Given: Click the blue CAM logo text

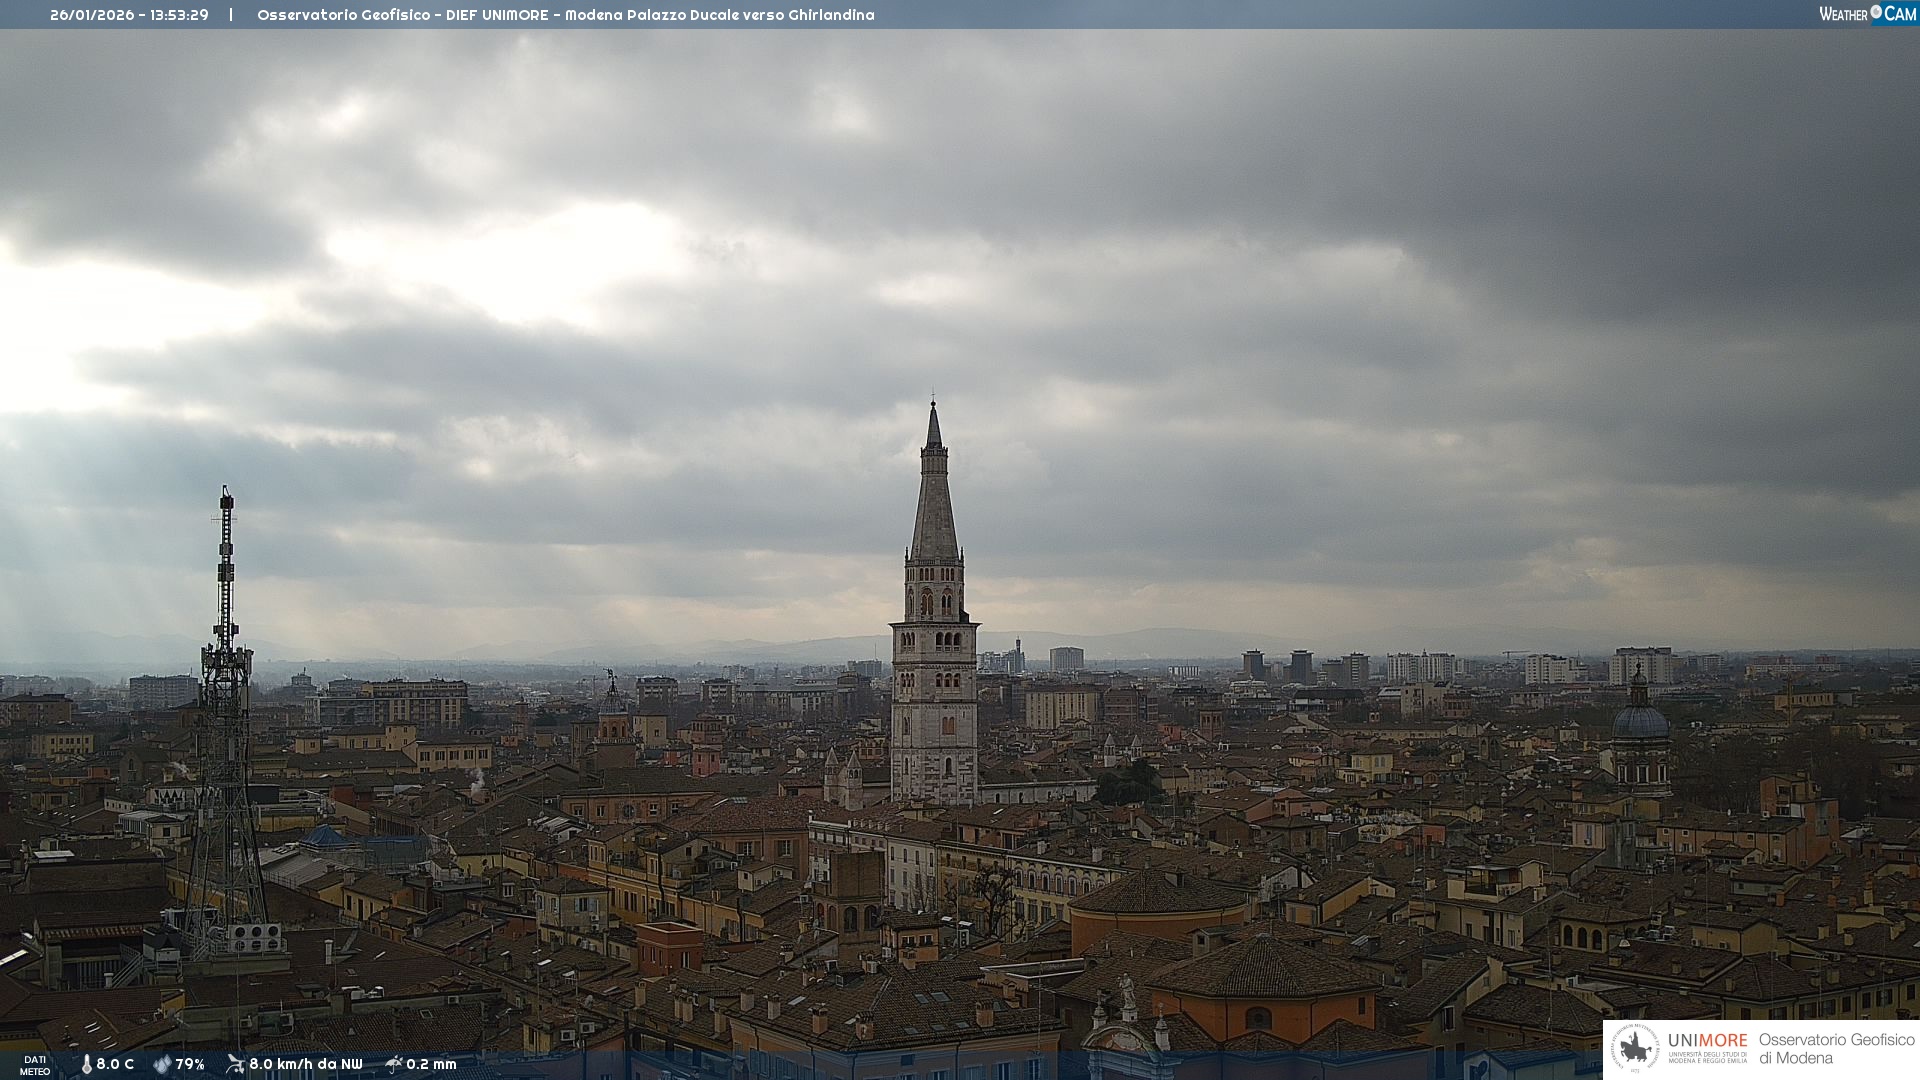Looking at the screenshot, I should [1900, 14].
